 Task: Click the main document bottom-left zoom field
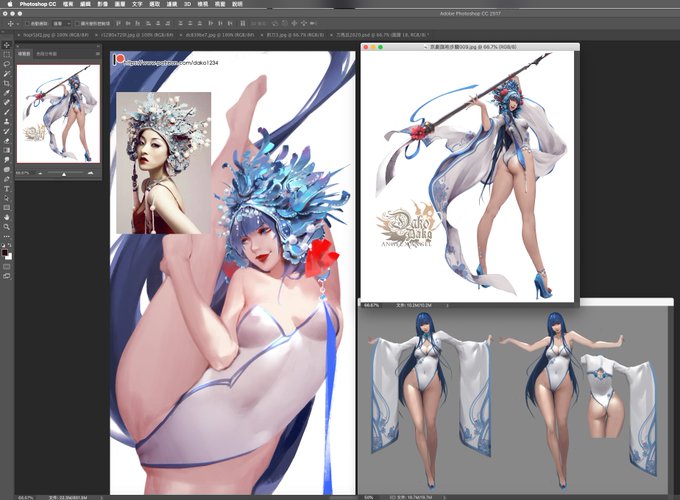tap(26, 497)
